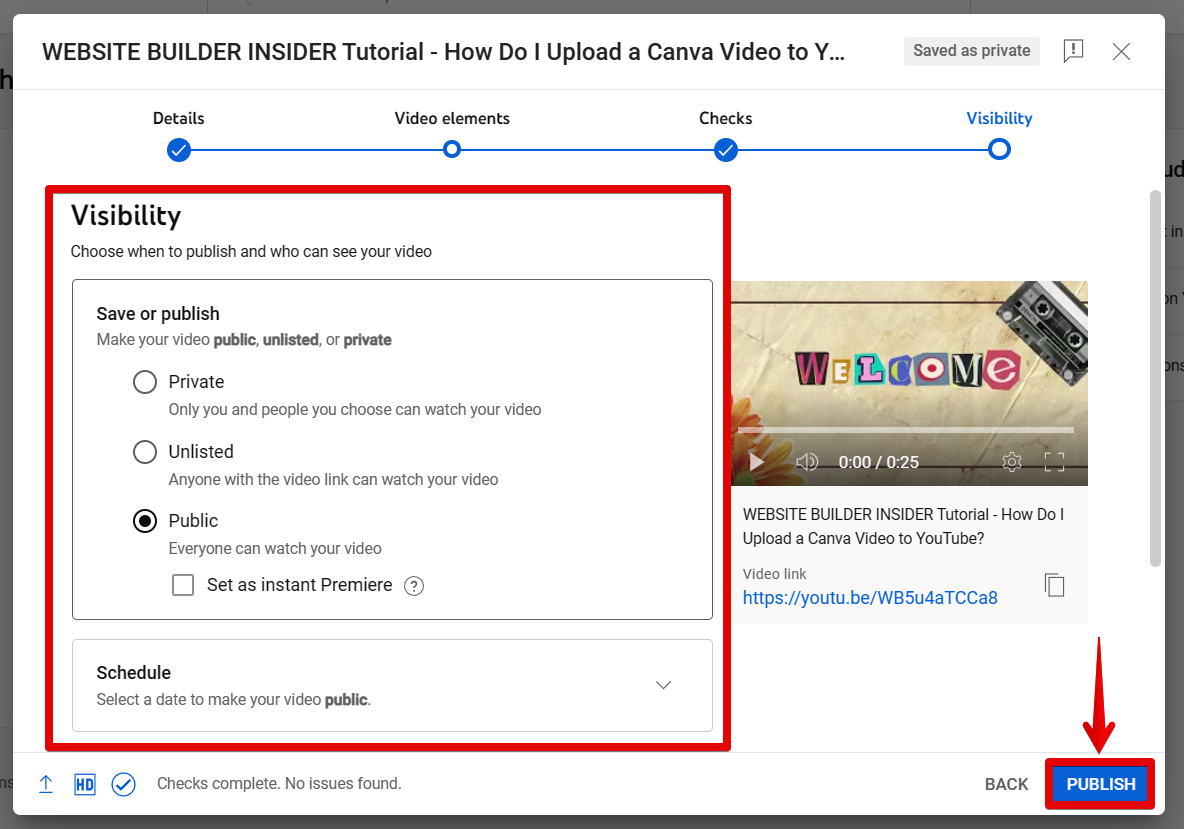Select the Unlisted visibility option
This screenshot has width=1184, height=829.
(145, 452)
